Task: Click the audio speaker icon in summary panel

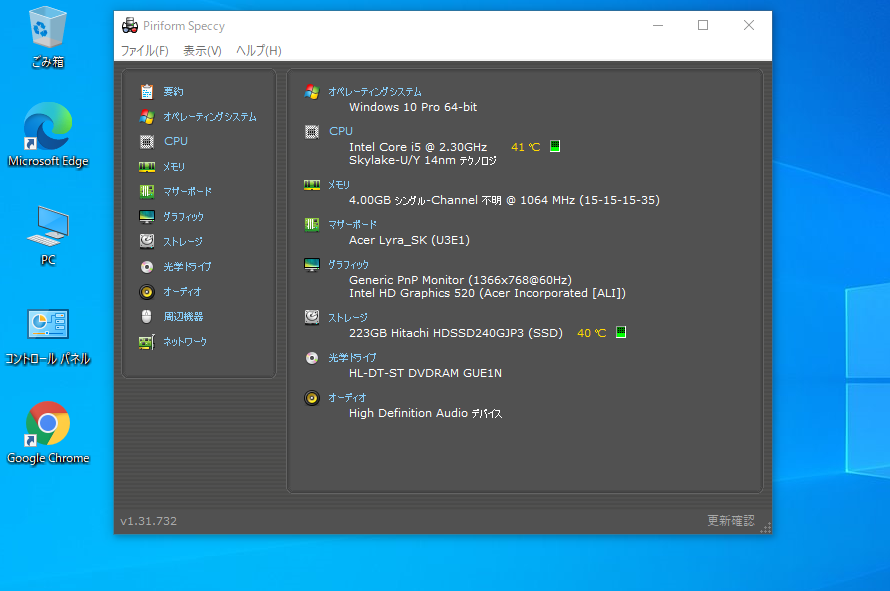Action: tap(312, 398)
